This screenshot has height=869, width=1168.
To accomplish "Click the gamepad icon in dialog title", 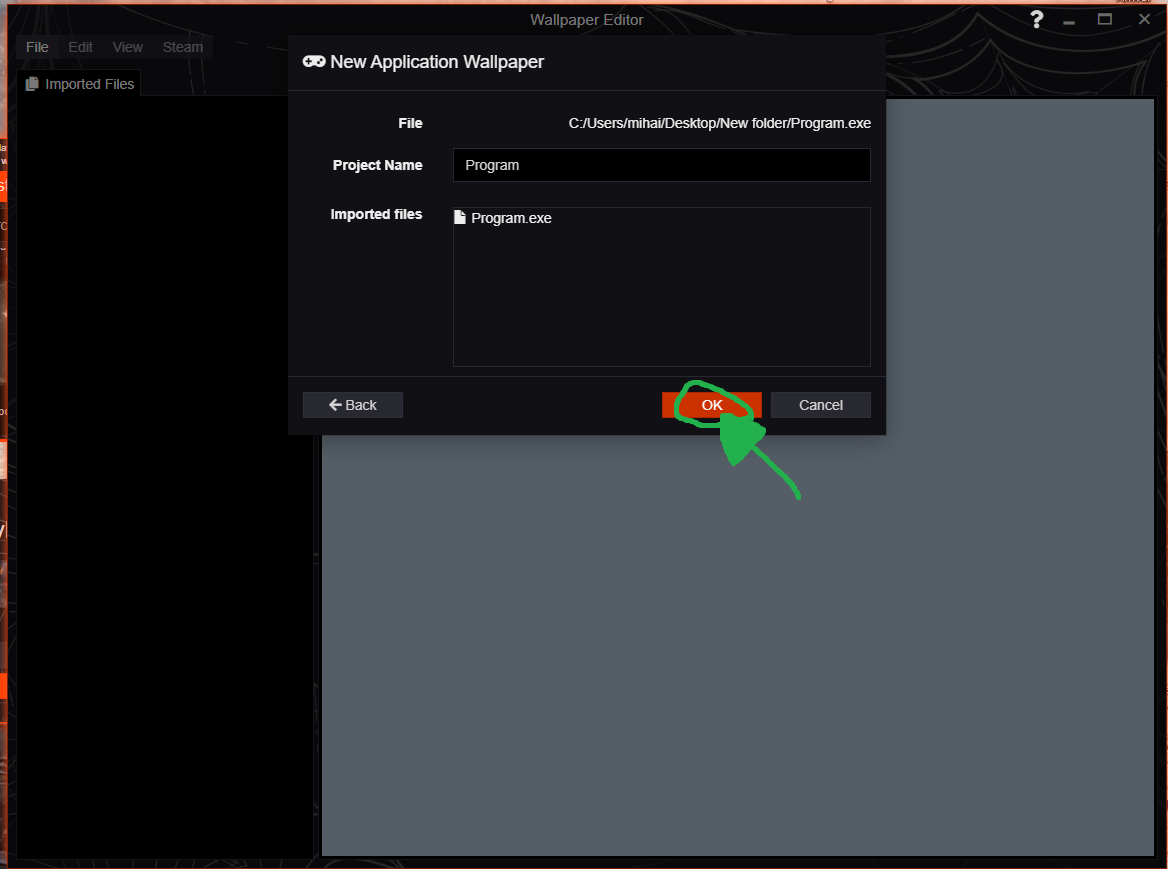I will click(x=314, y=62).
